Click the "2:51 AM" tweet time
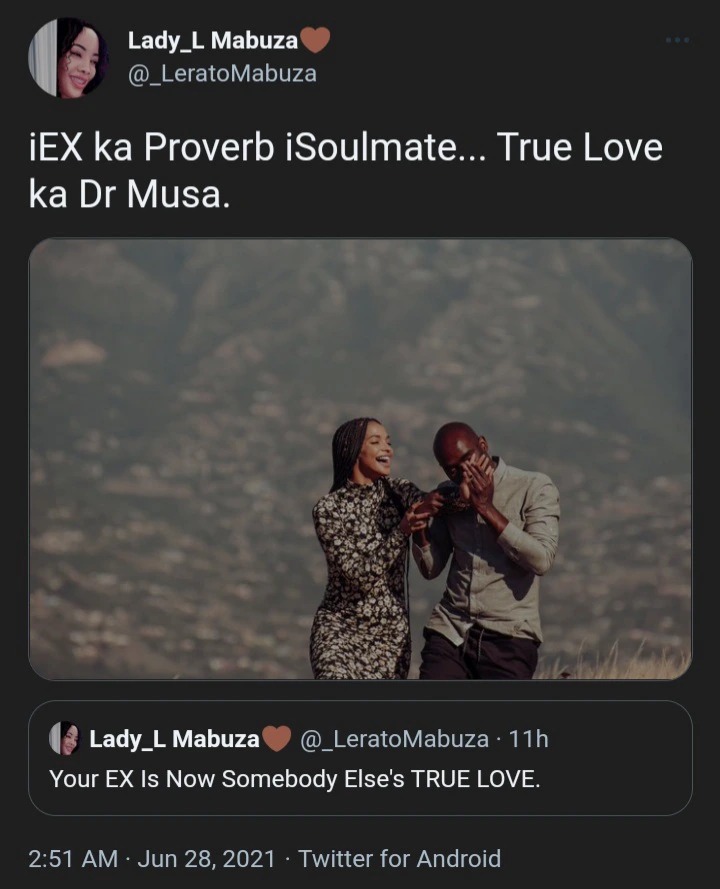The width and height of the screenshot is (720, 889). (x=72, y=858)
